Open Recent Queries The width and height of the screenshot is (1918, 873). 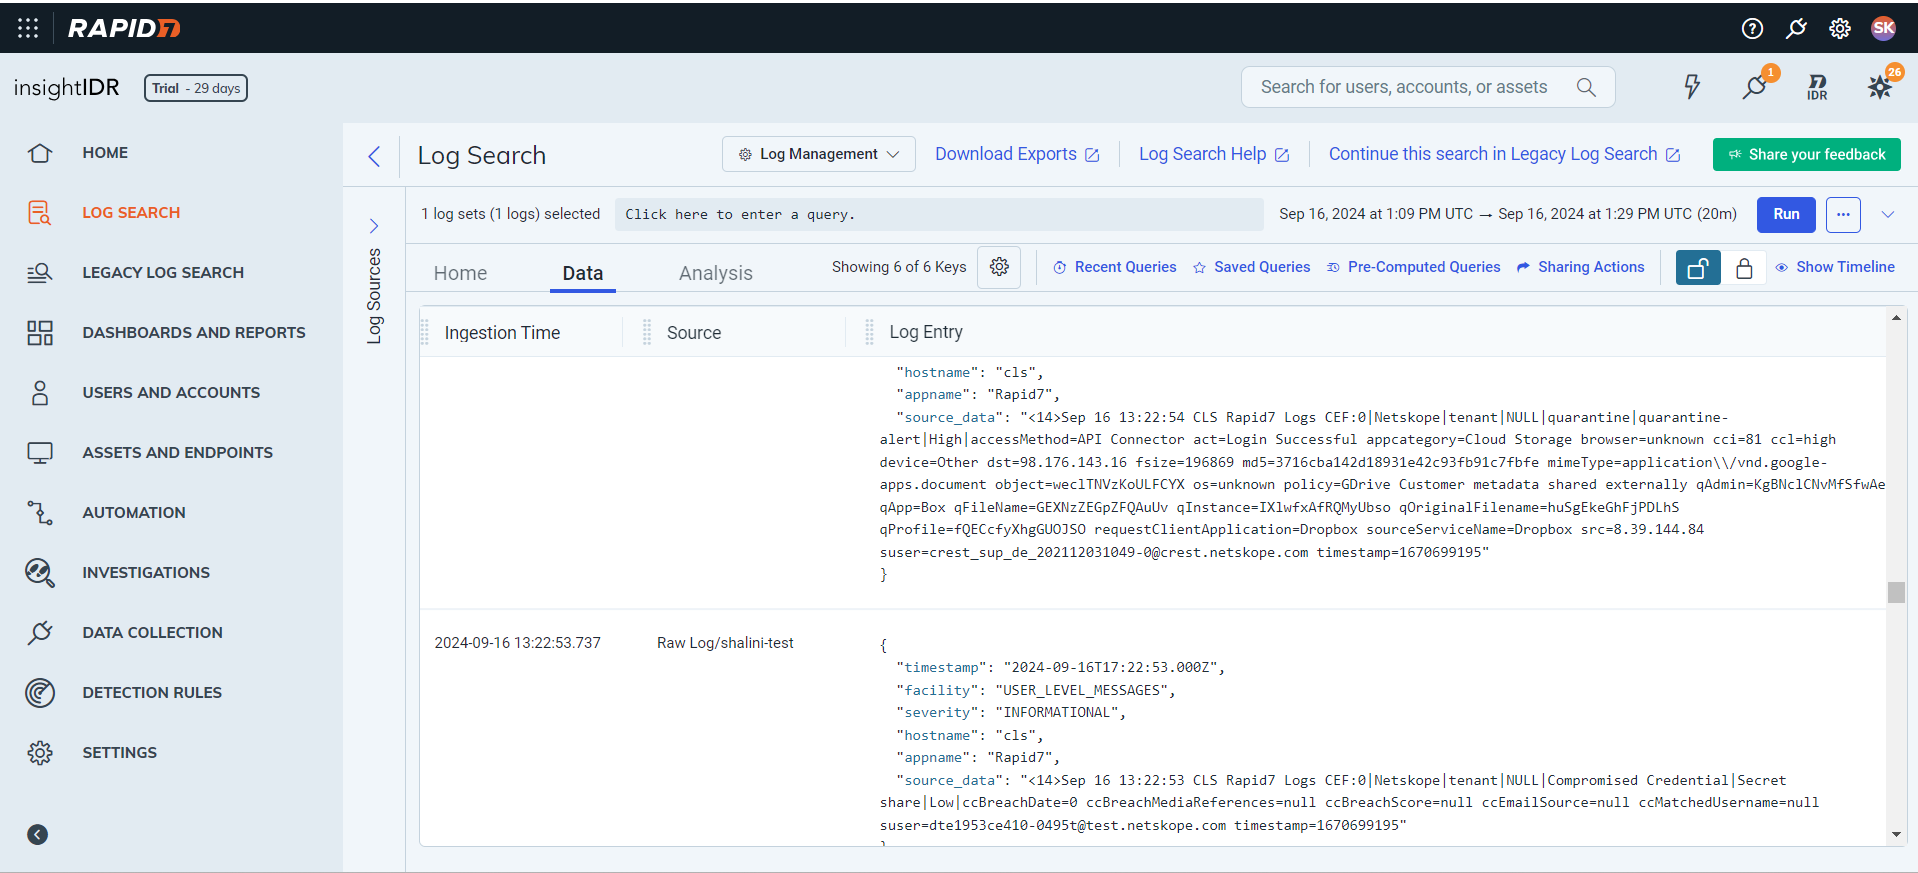point(1115,267)
